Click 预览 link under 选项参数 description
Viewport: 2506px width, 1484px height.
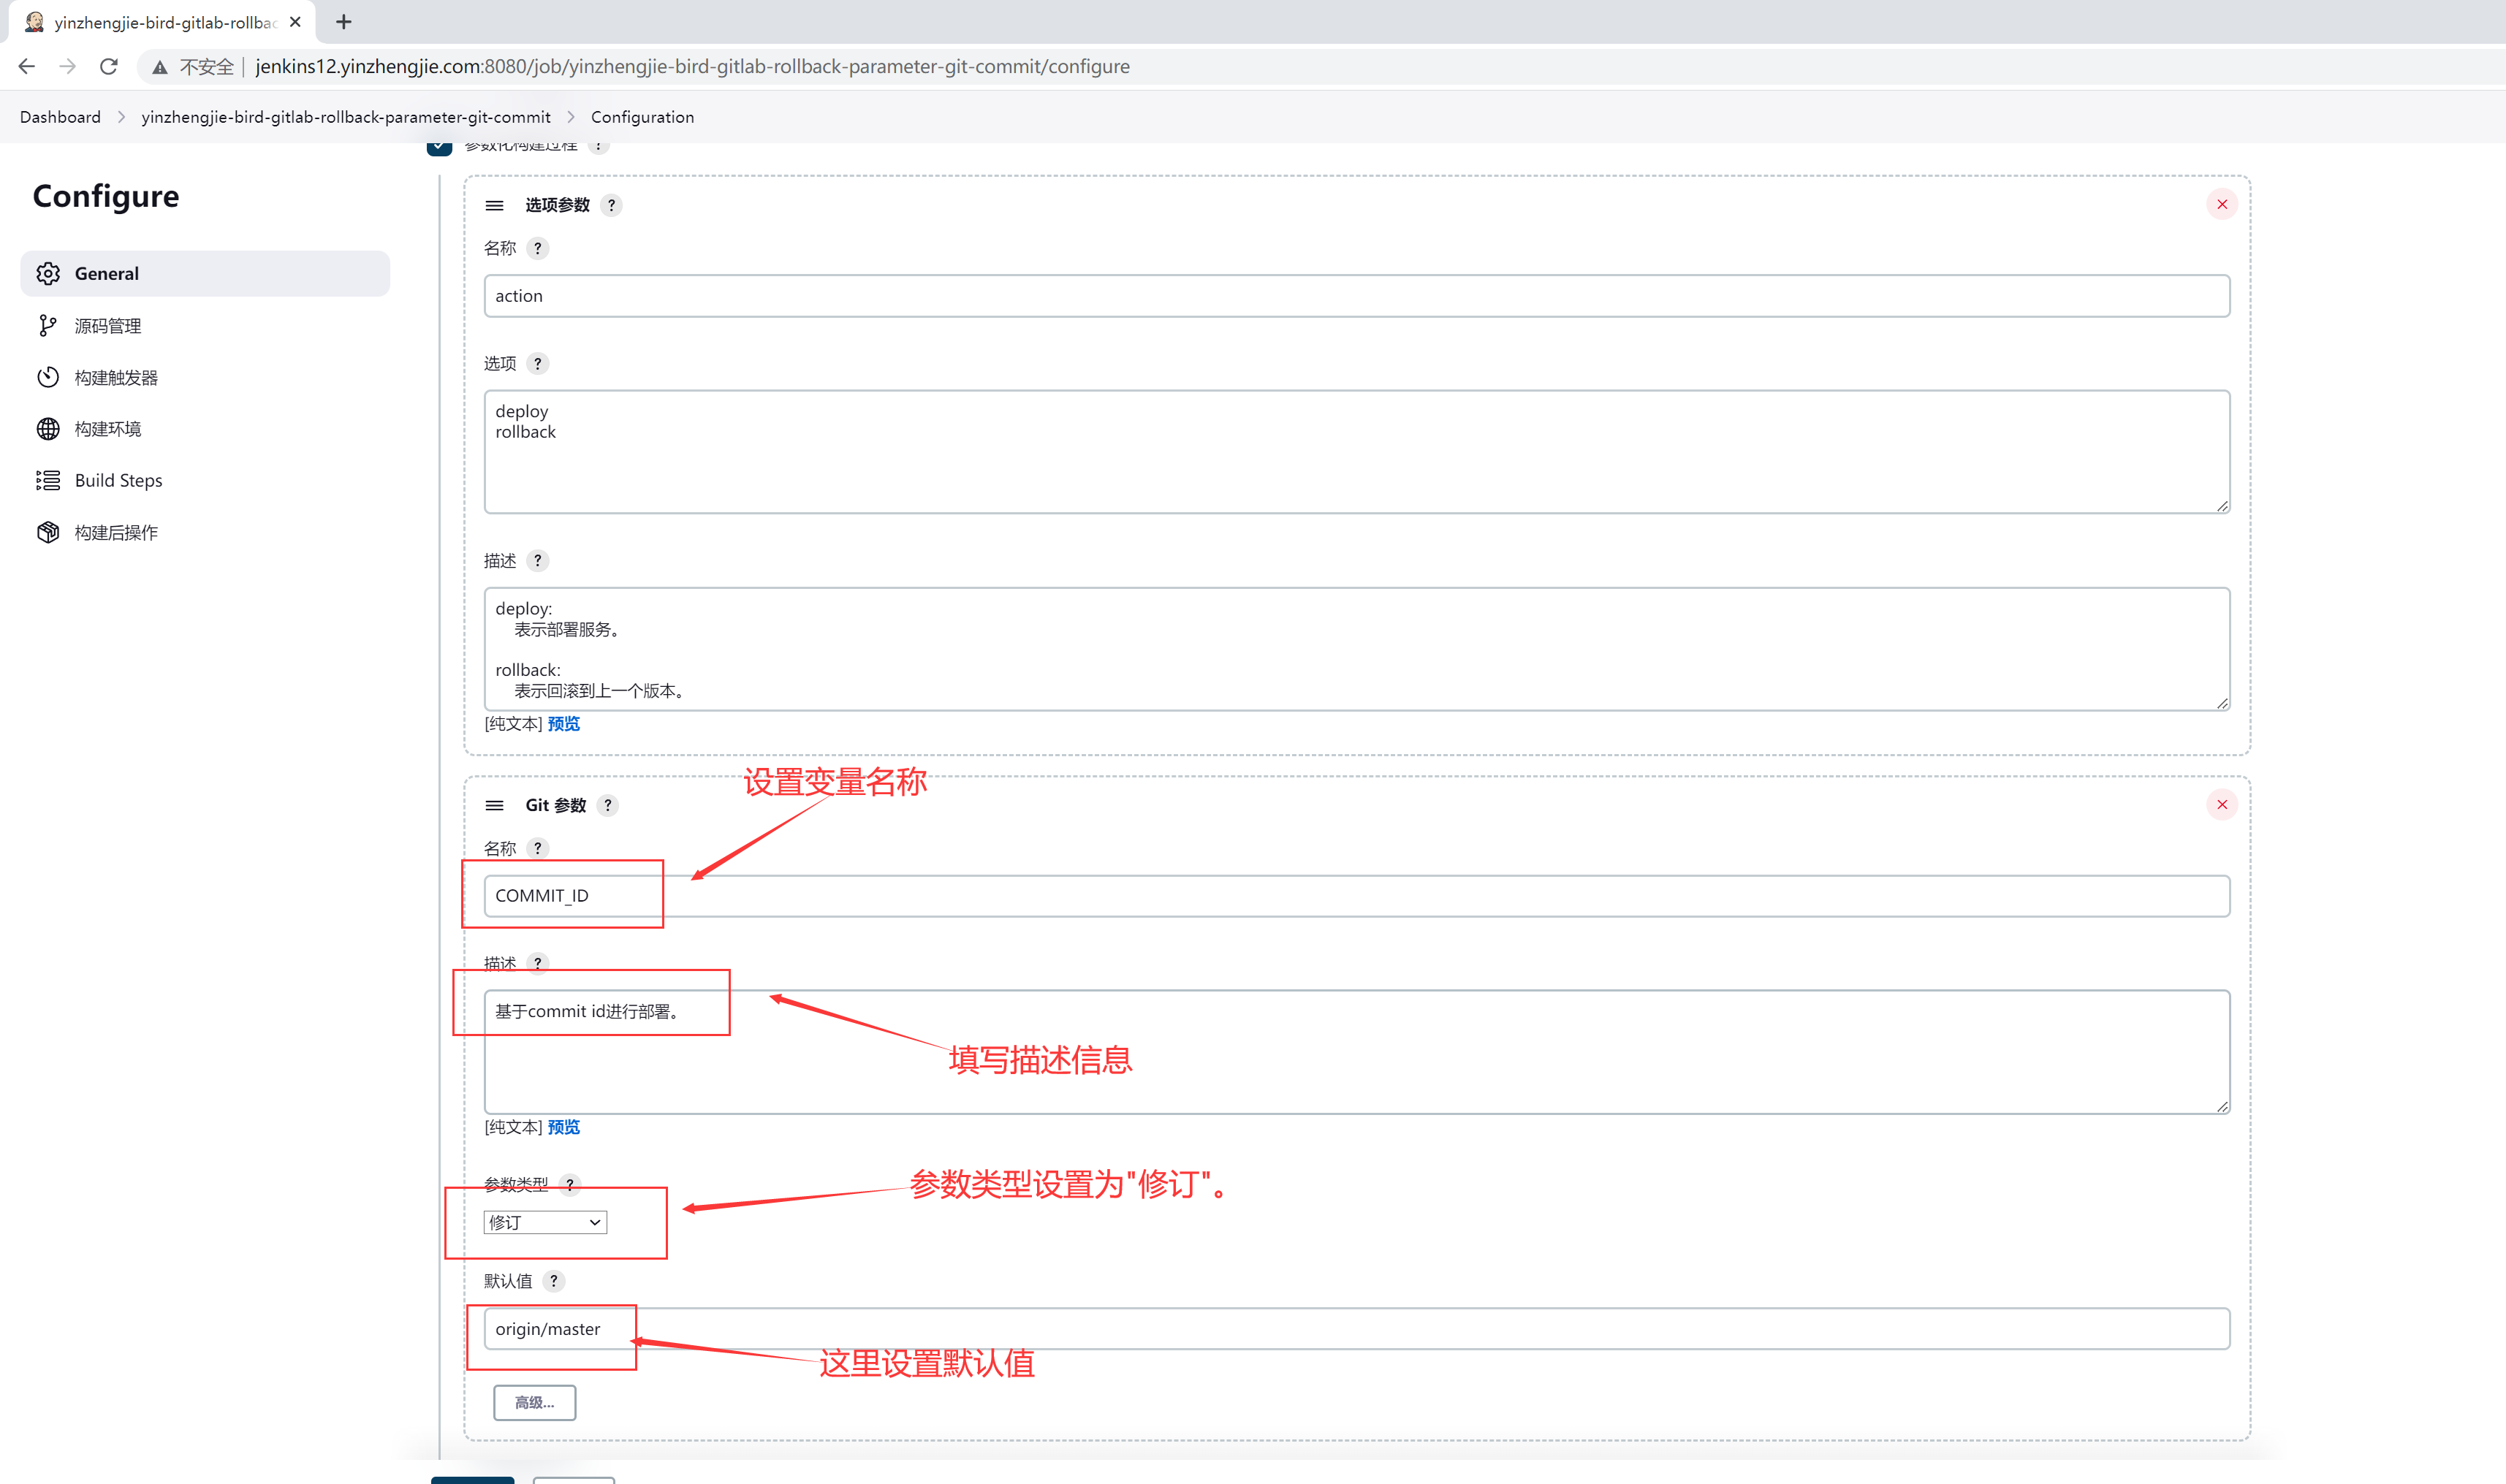[563, 724]
